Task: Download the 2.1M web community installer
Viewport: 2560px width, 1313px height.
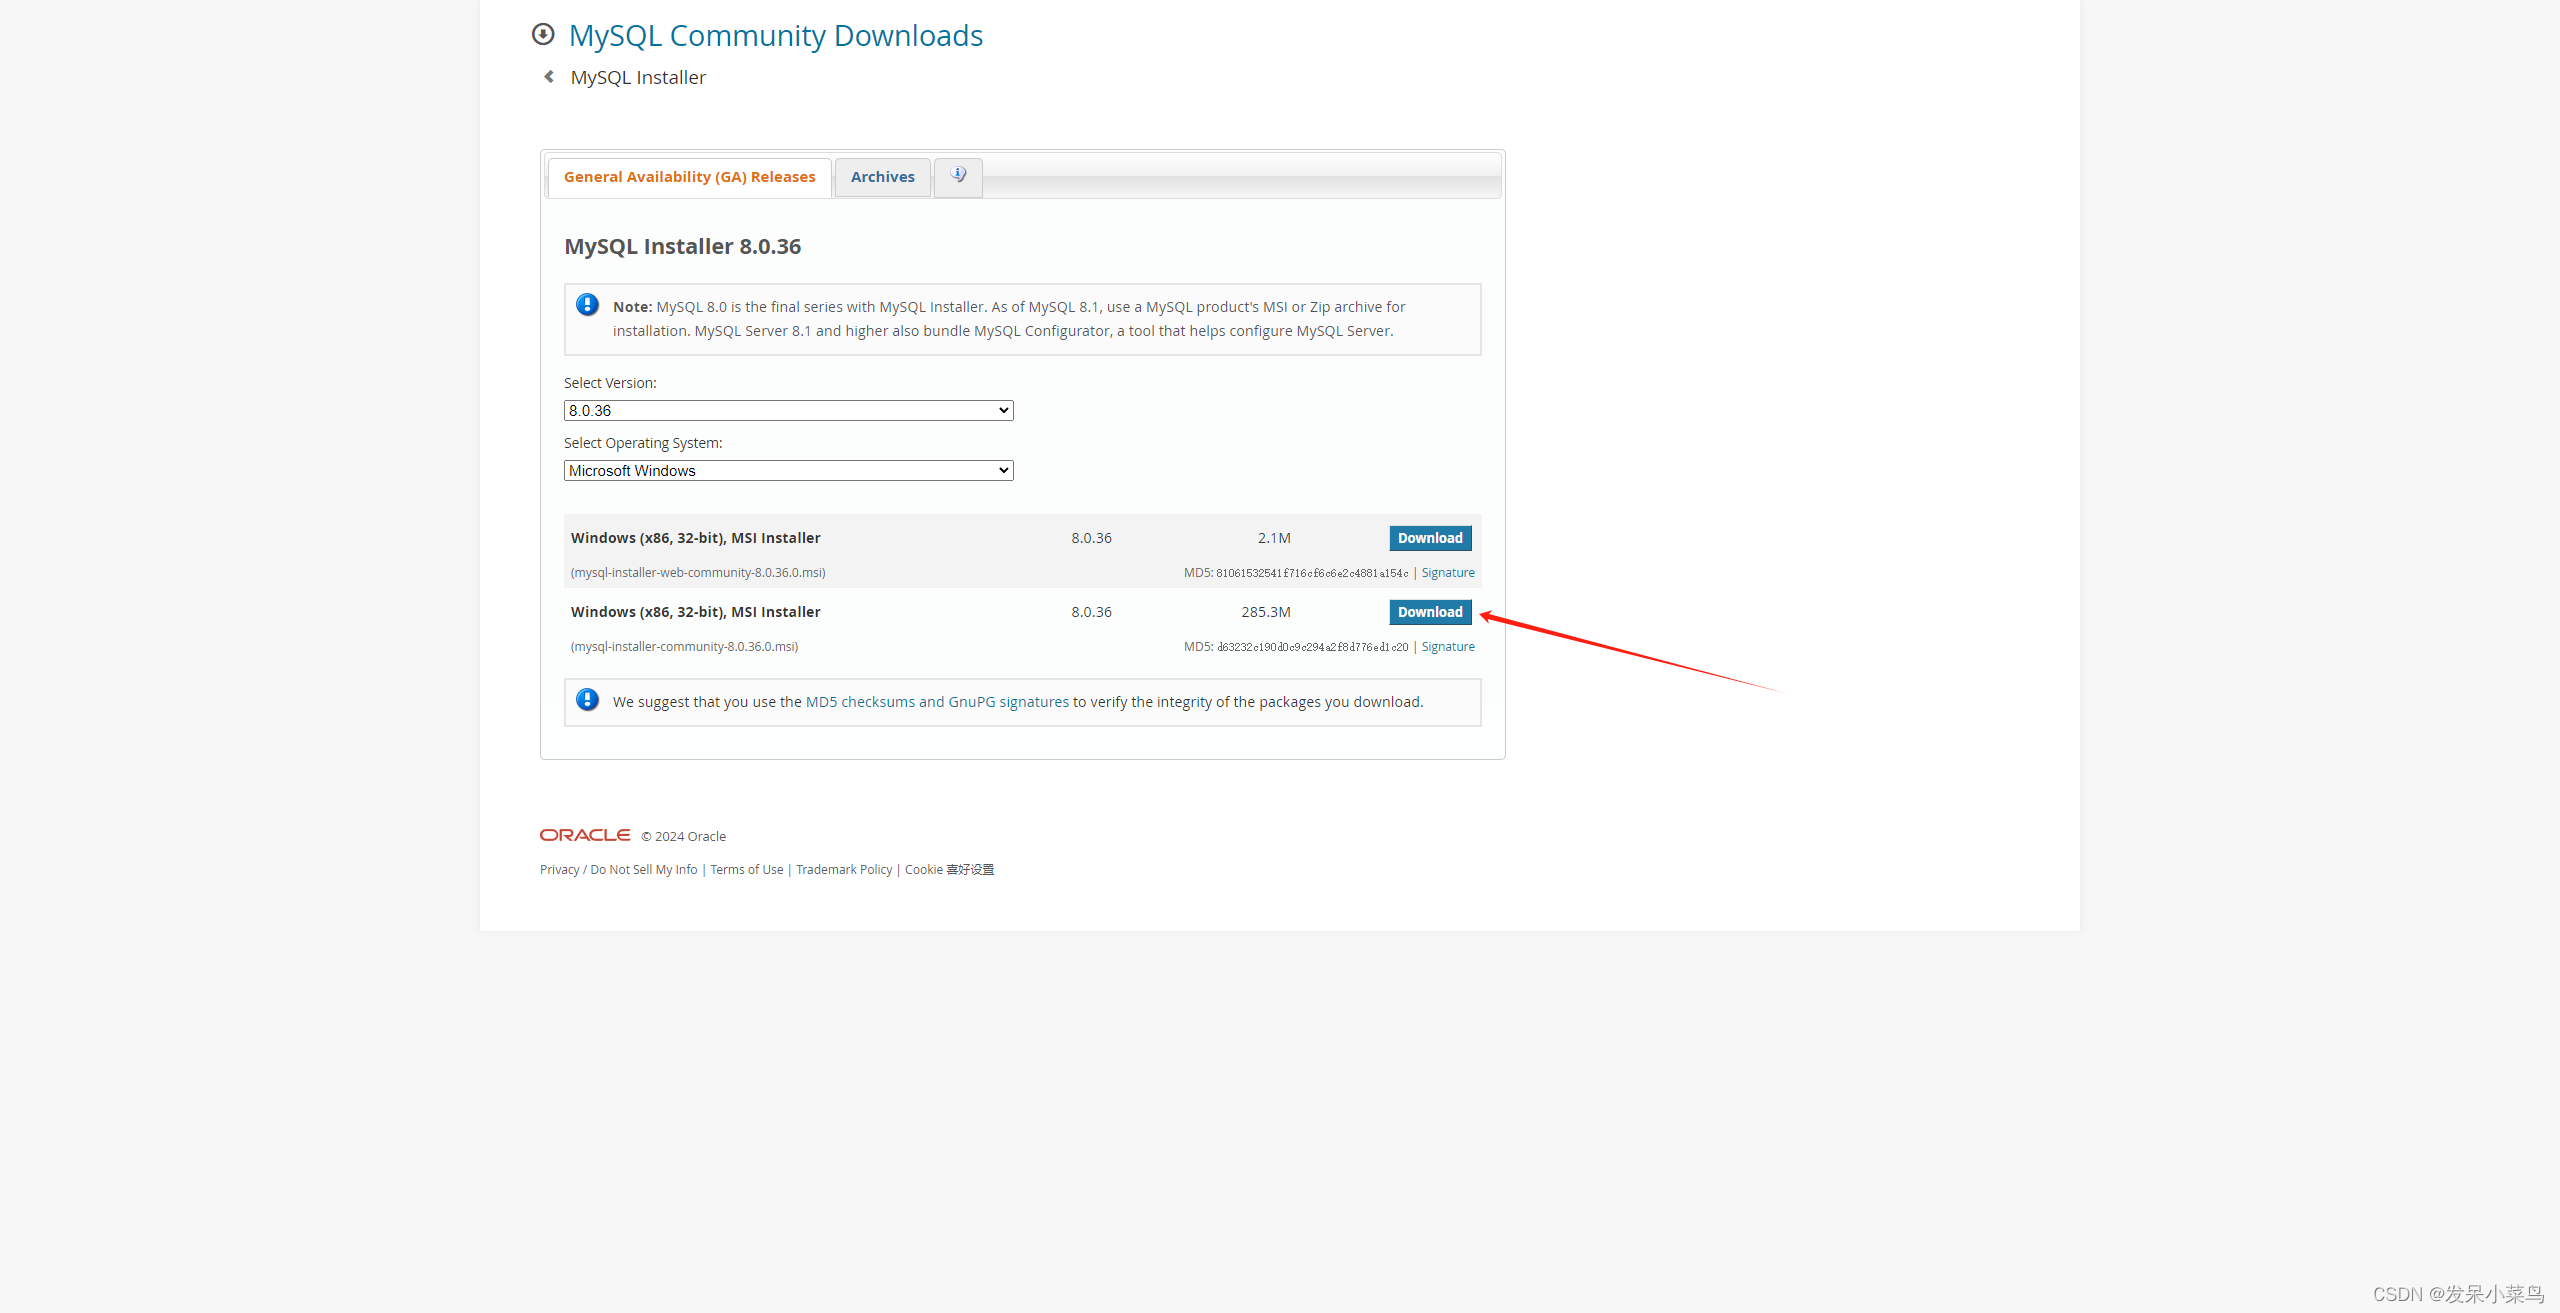Action: click(1430, 538)
